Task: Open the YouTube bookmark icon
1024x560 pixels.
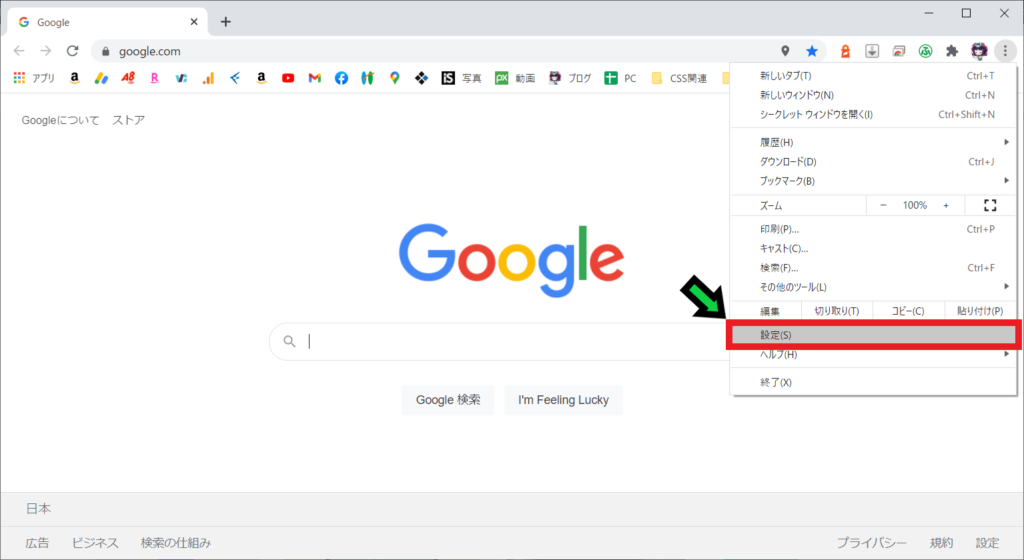Action: pos(288,78)
